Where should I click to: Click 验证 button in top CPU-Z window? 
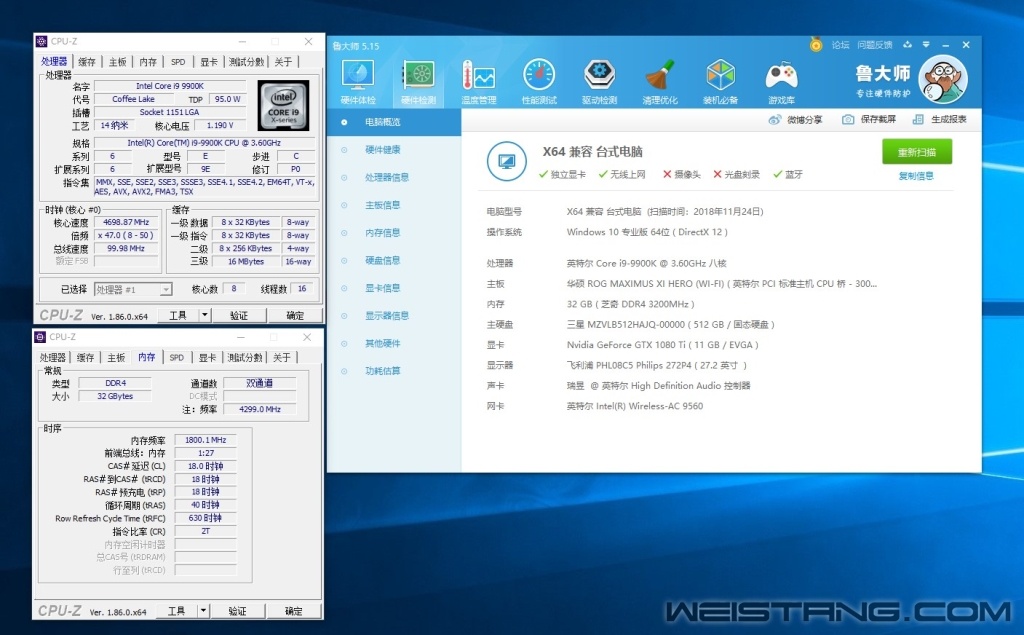pyautogui.click(x=239, y=316)
